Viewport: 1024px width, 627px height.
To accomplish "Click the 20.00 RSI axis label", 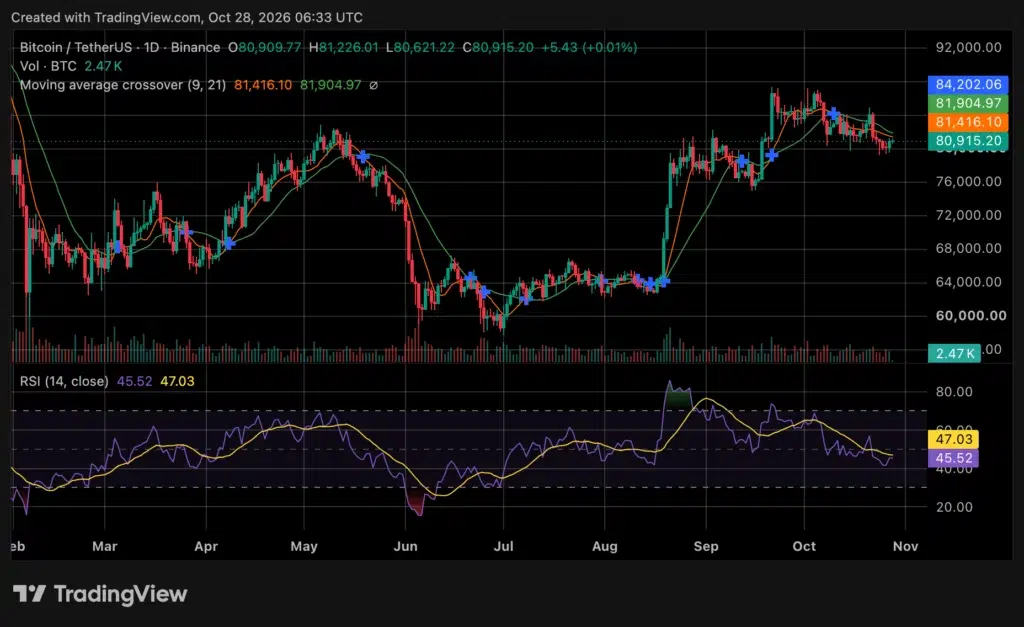I will [954, 507].
